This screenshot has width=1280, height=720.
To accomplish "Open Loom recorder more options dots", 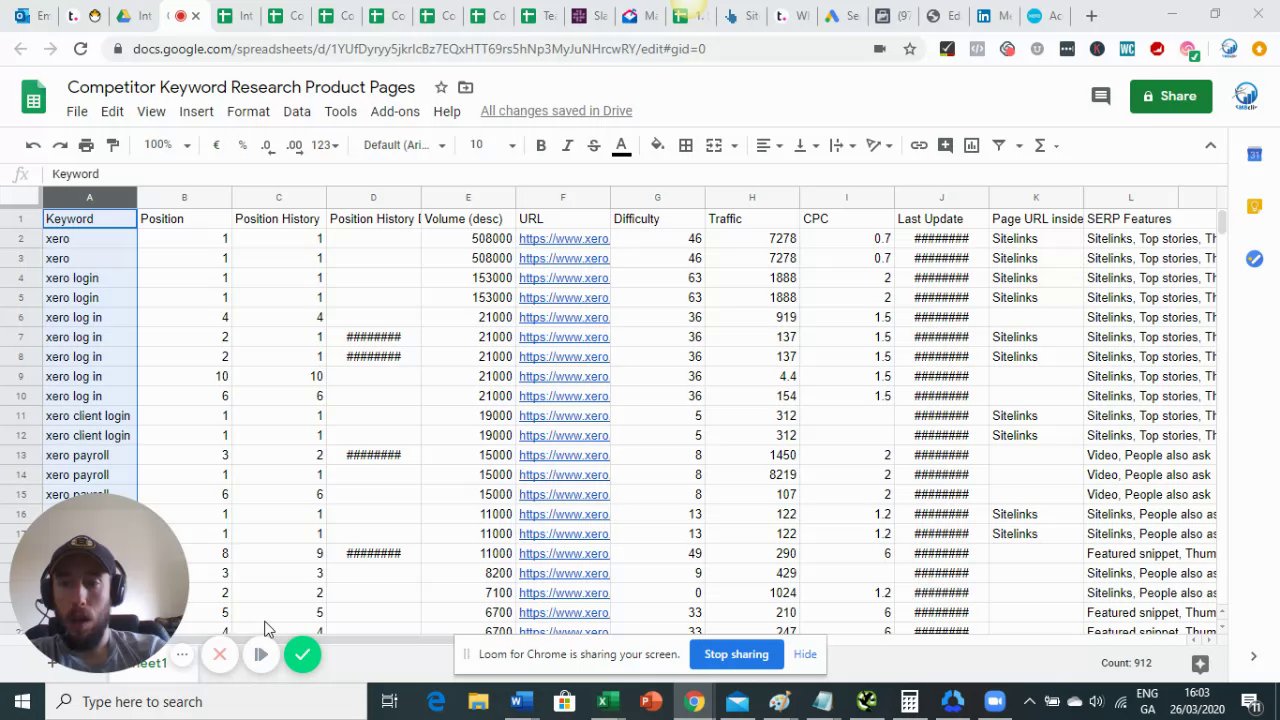I will tap(182, 655).
